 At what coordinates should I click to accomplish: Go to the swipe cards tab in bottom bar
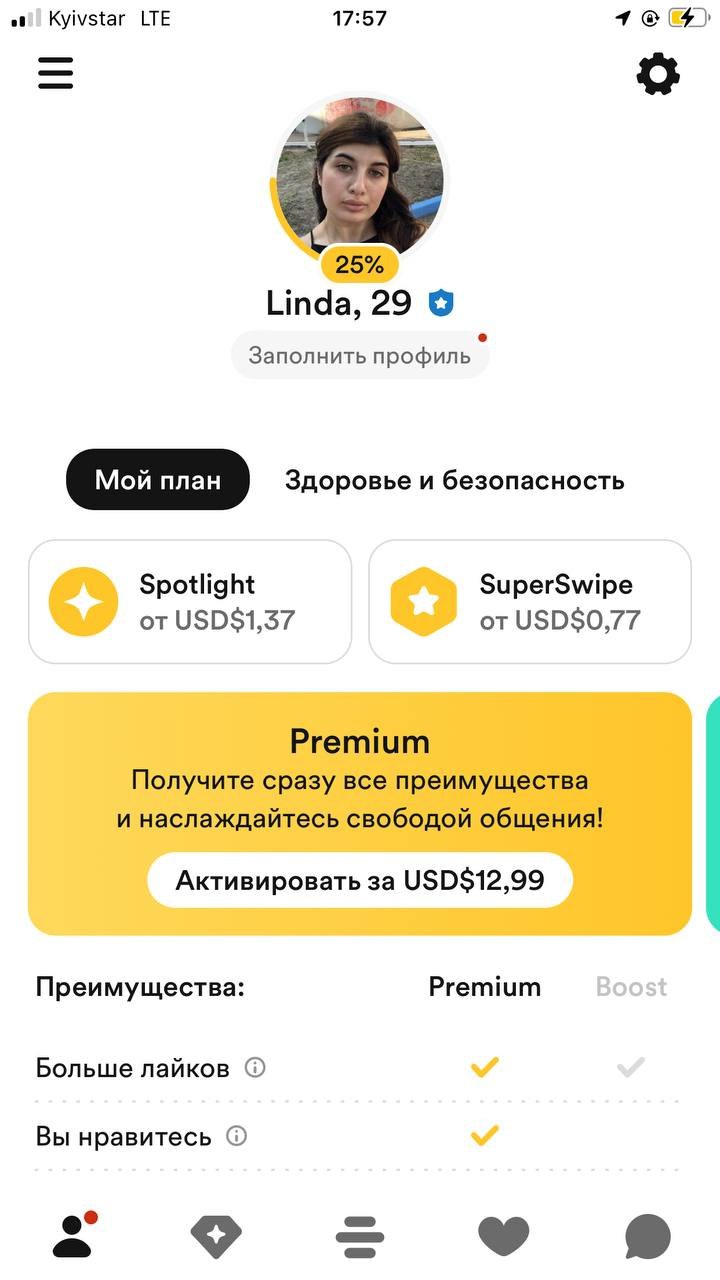coord(360,1237)
